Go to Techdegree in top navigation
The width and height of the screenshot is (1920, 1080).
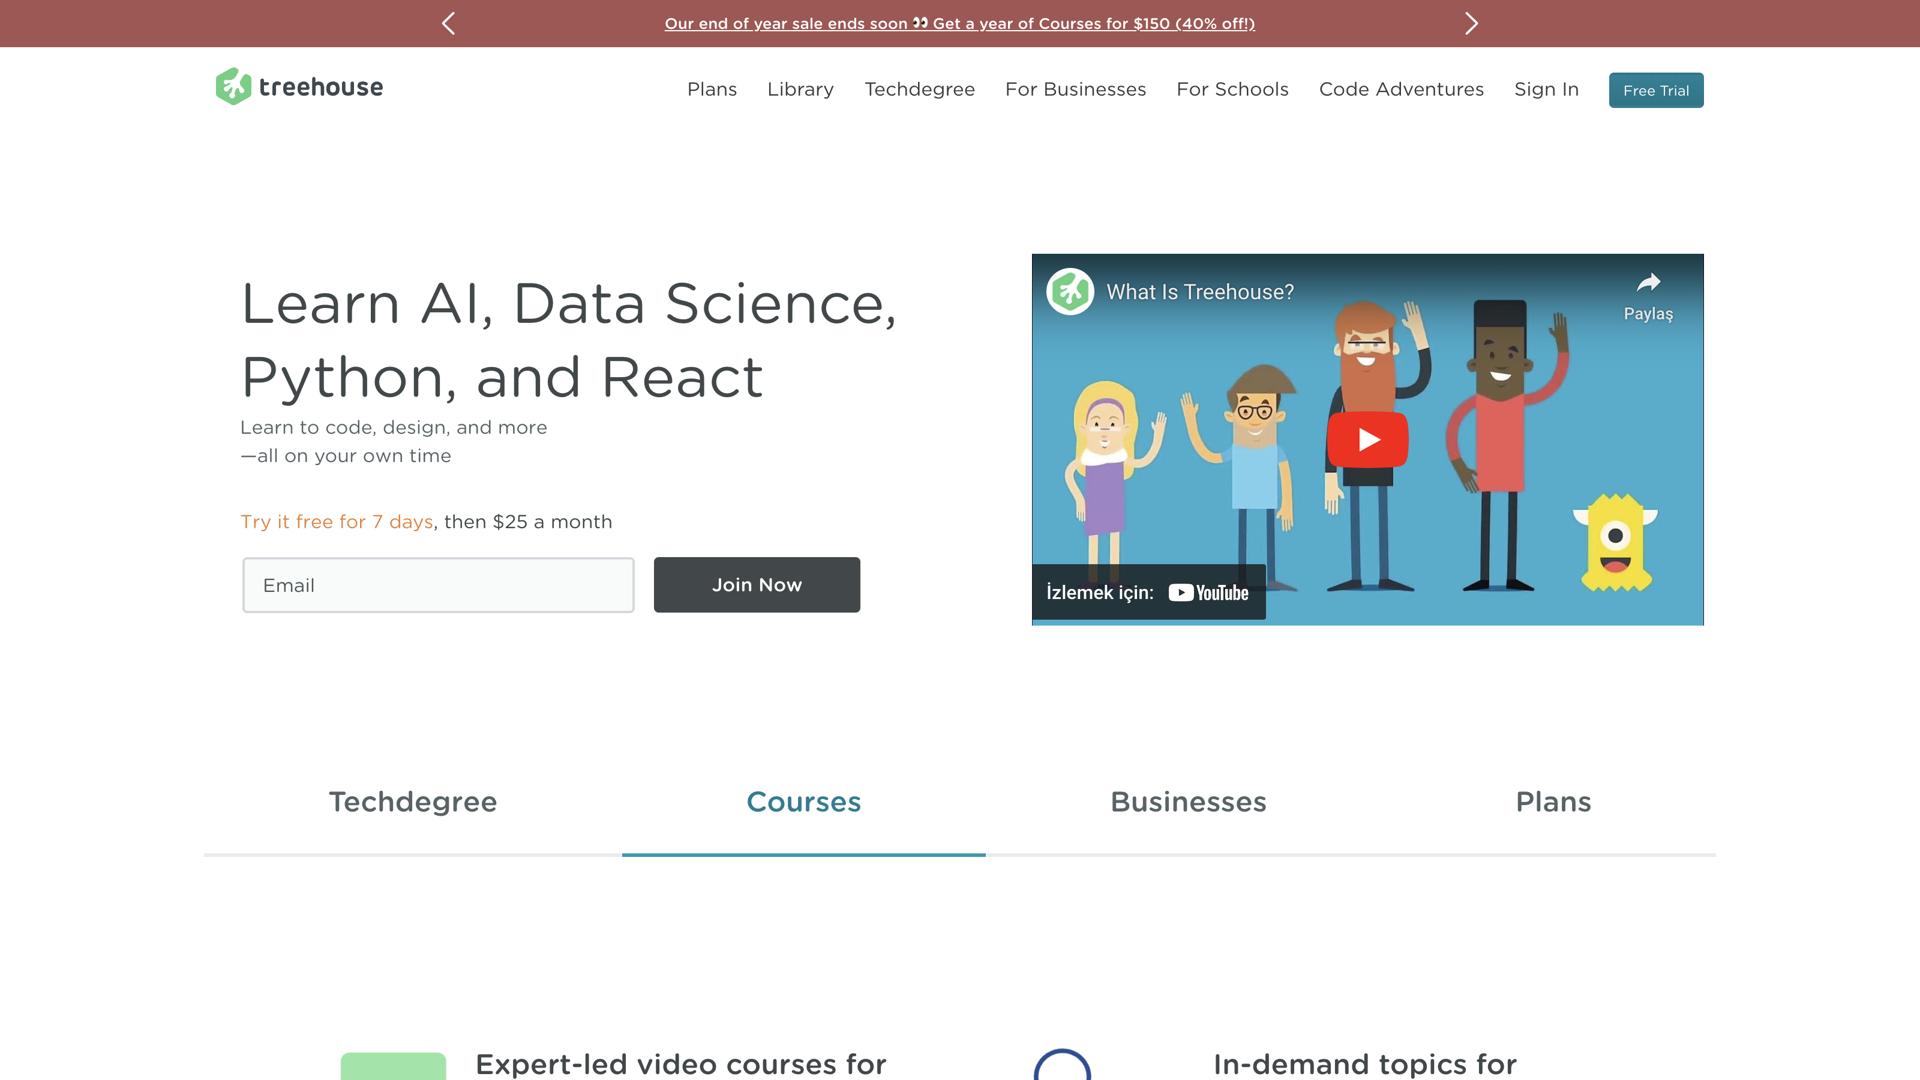[919, 89]
